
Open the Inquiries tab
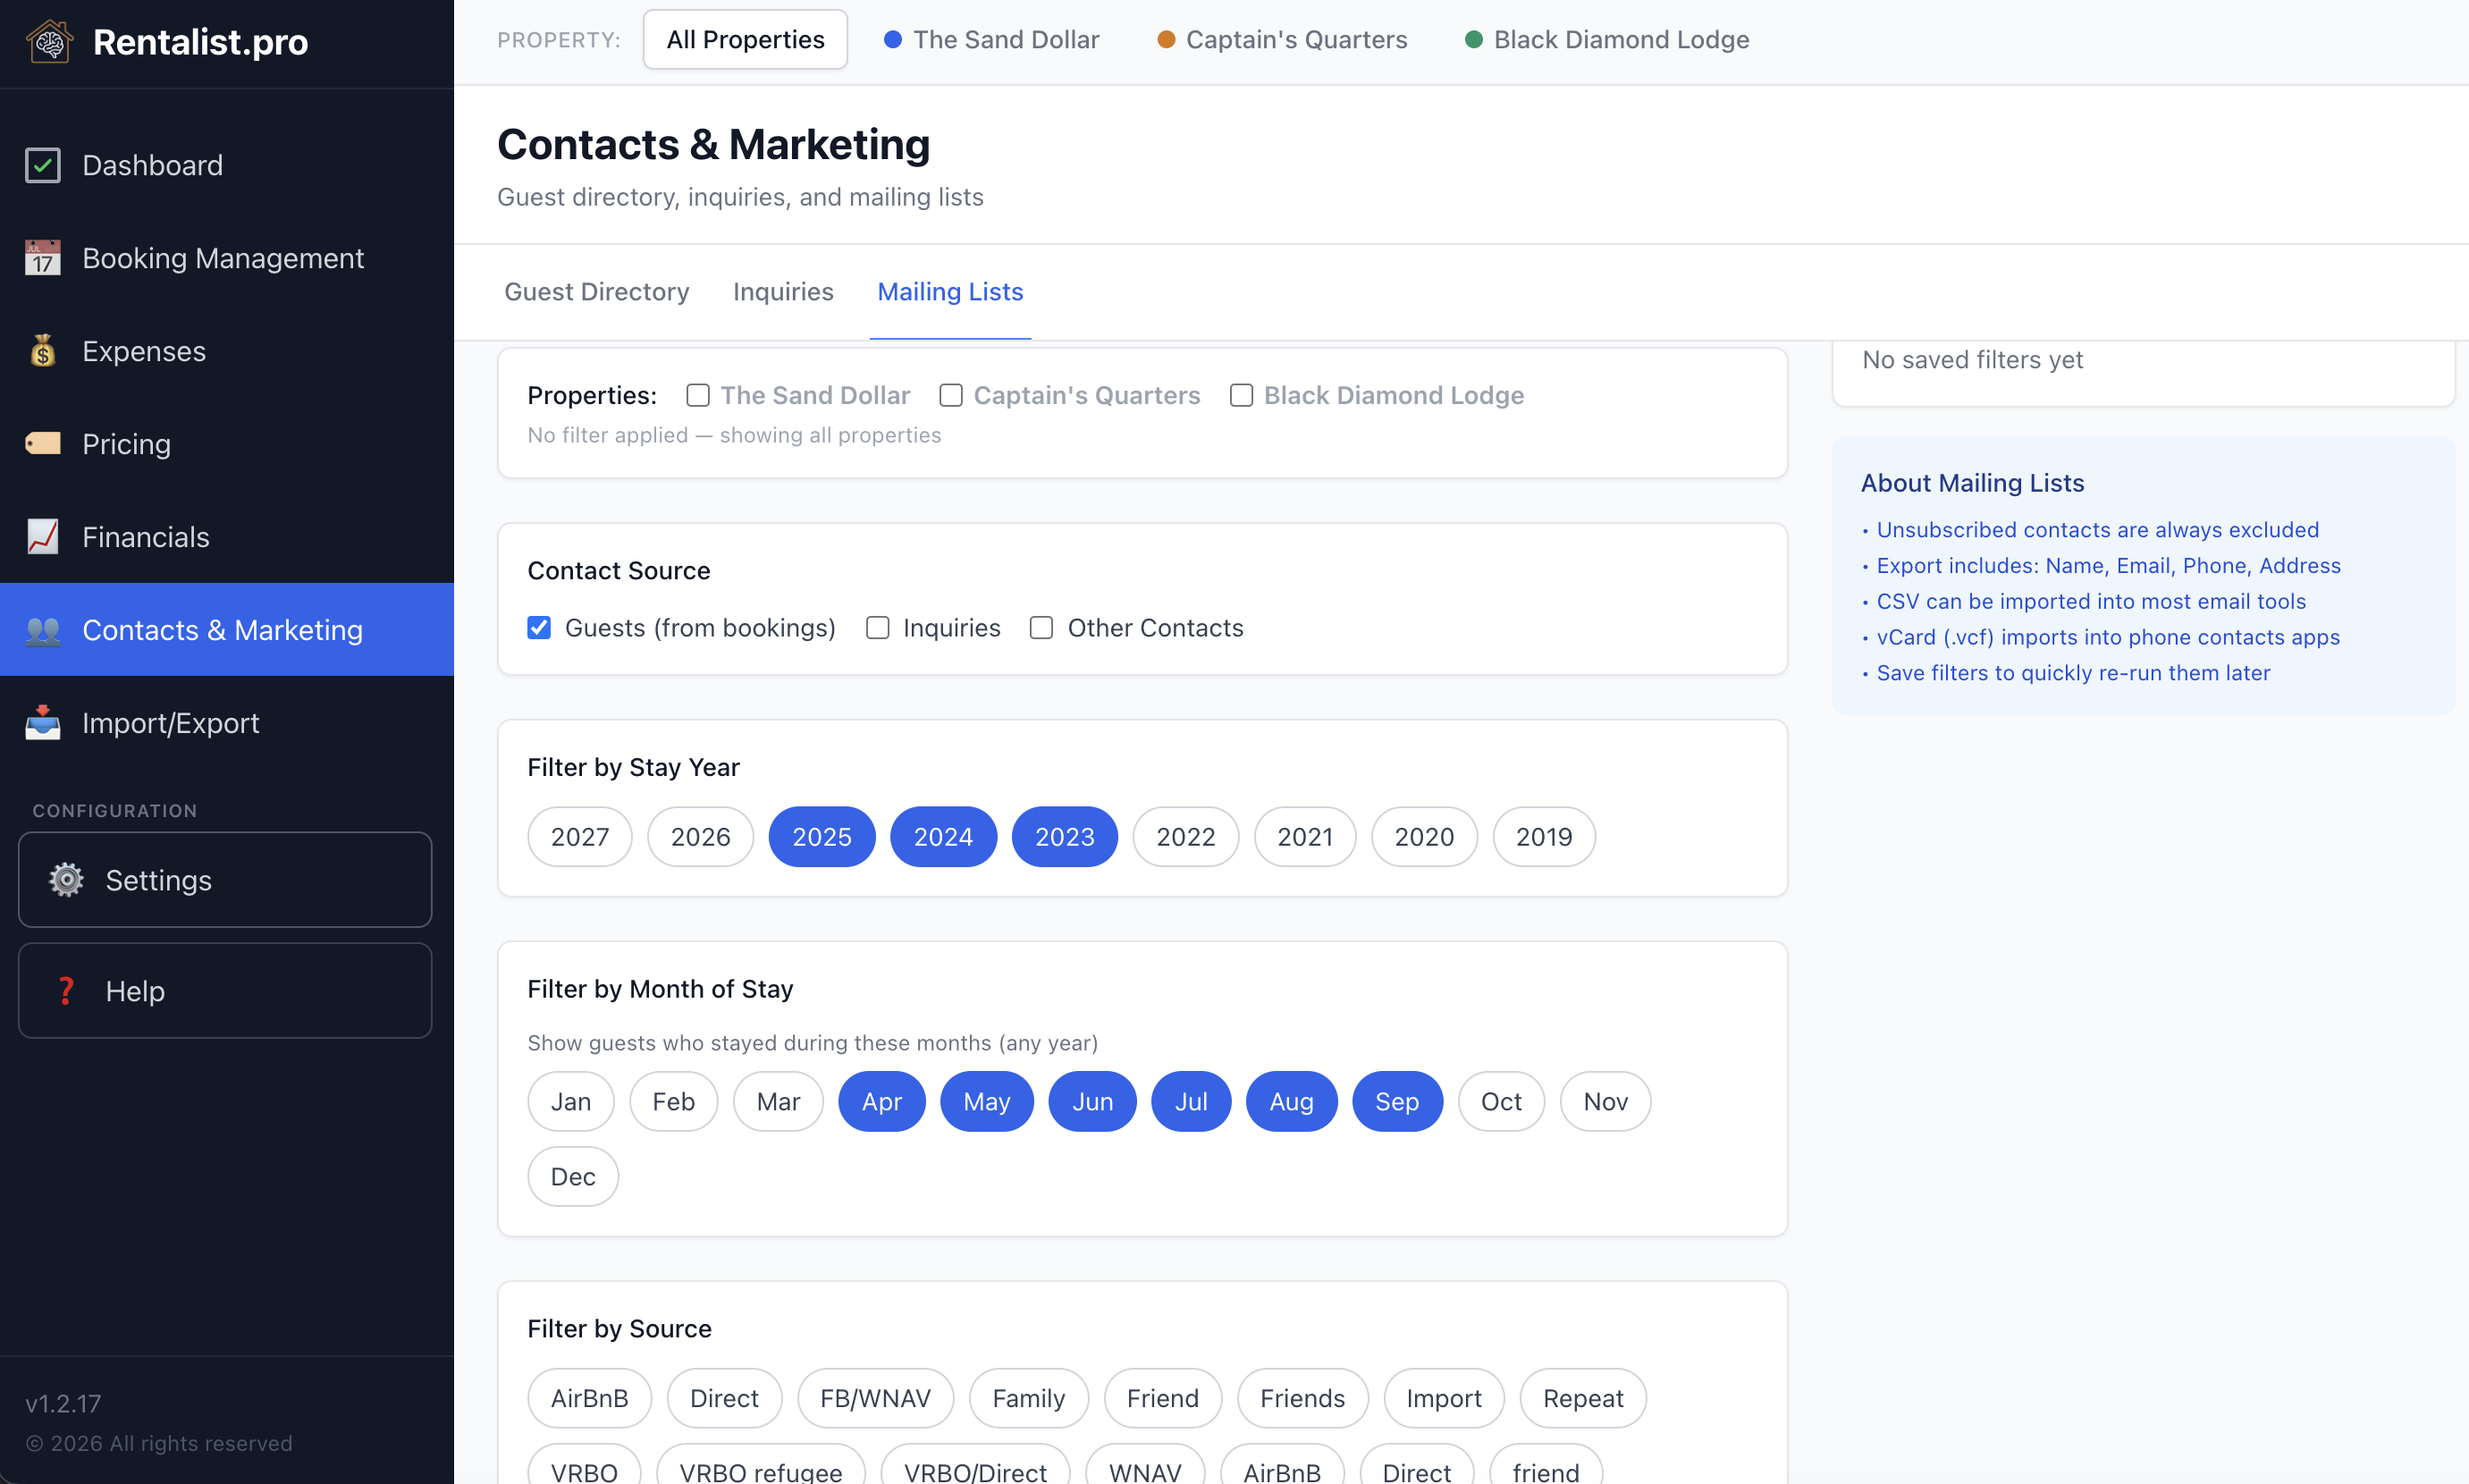(783, 291)
